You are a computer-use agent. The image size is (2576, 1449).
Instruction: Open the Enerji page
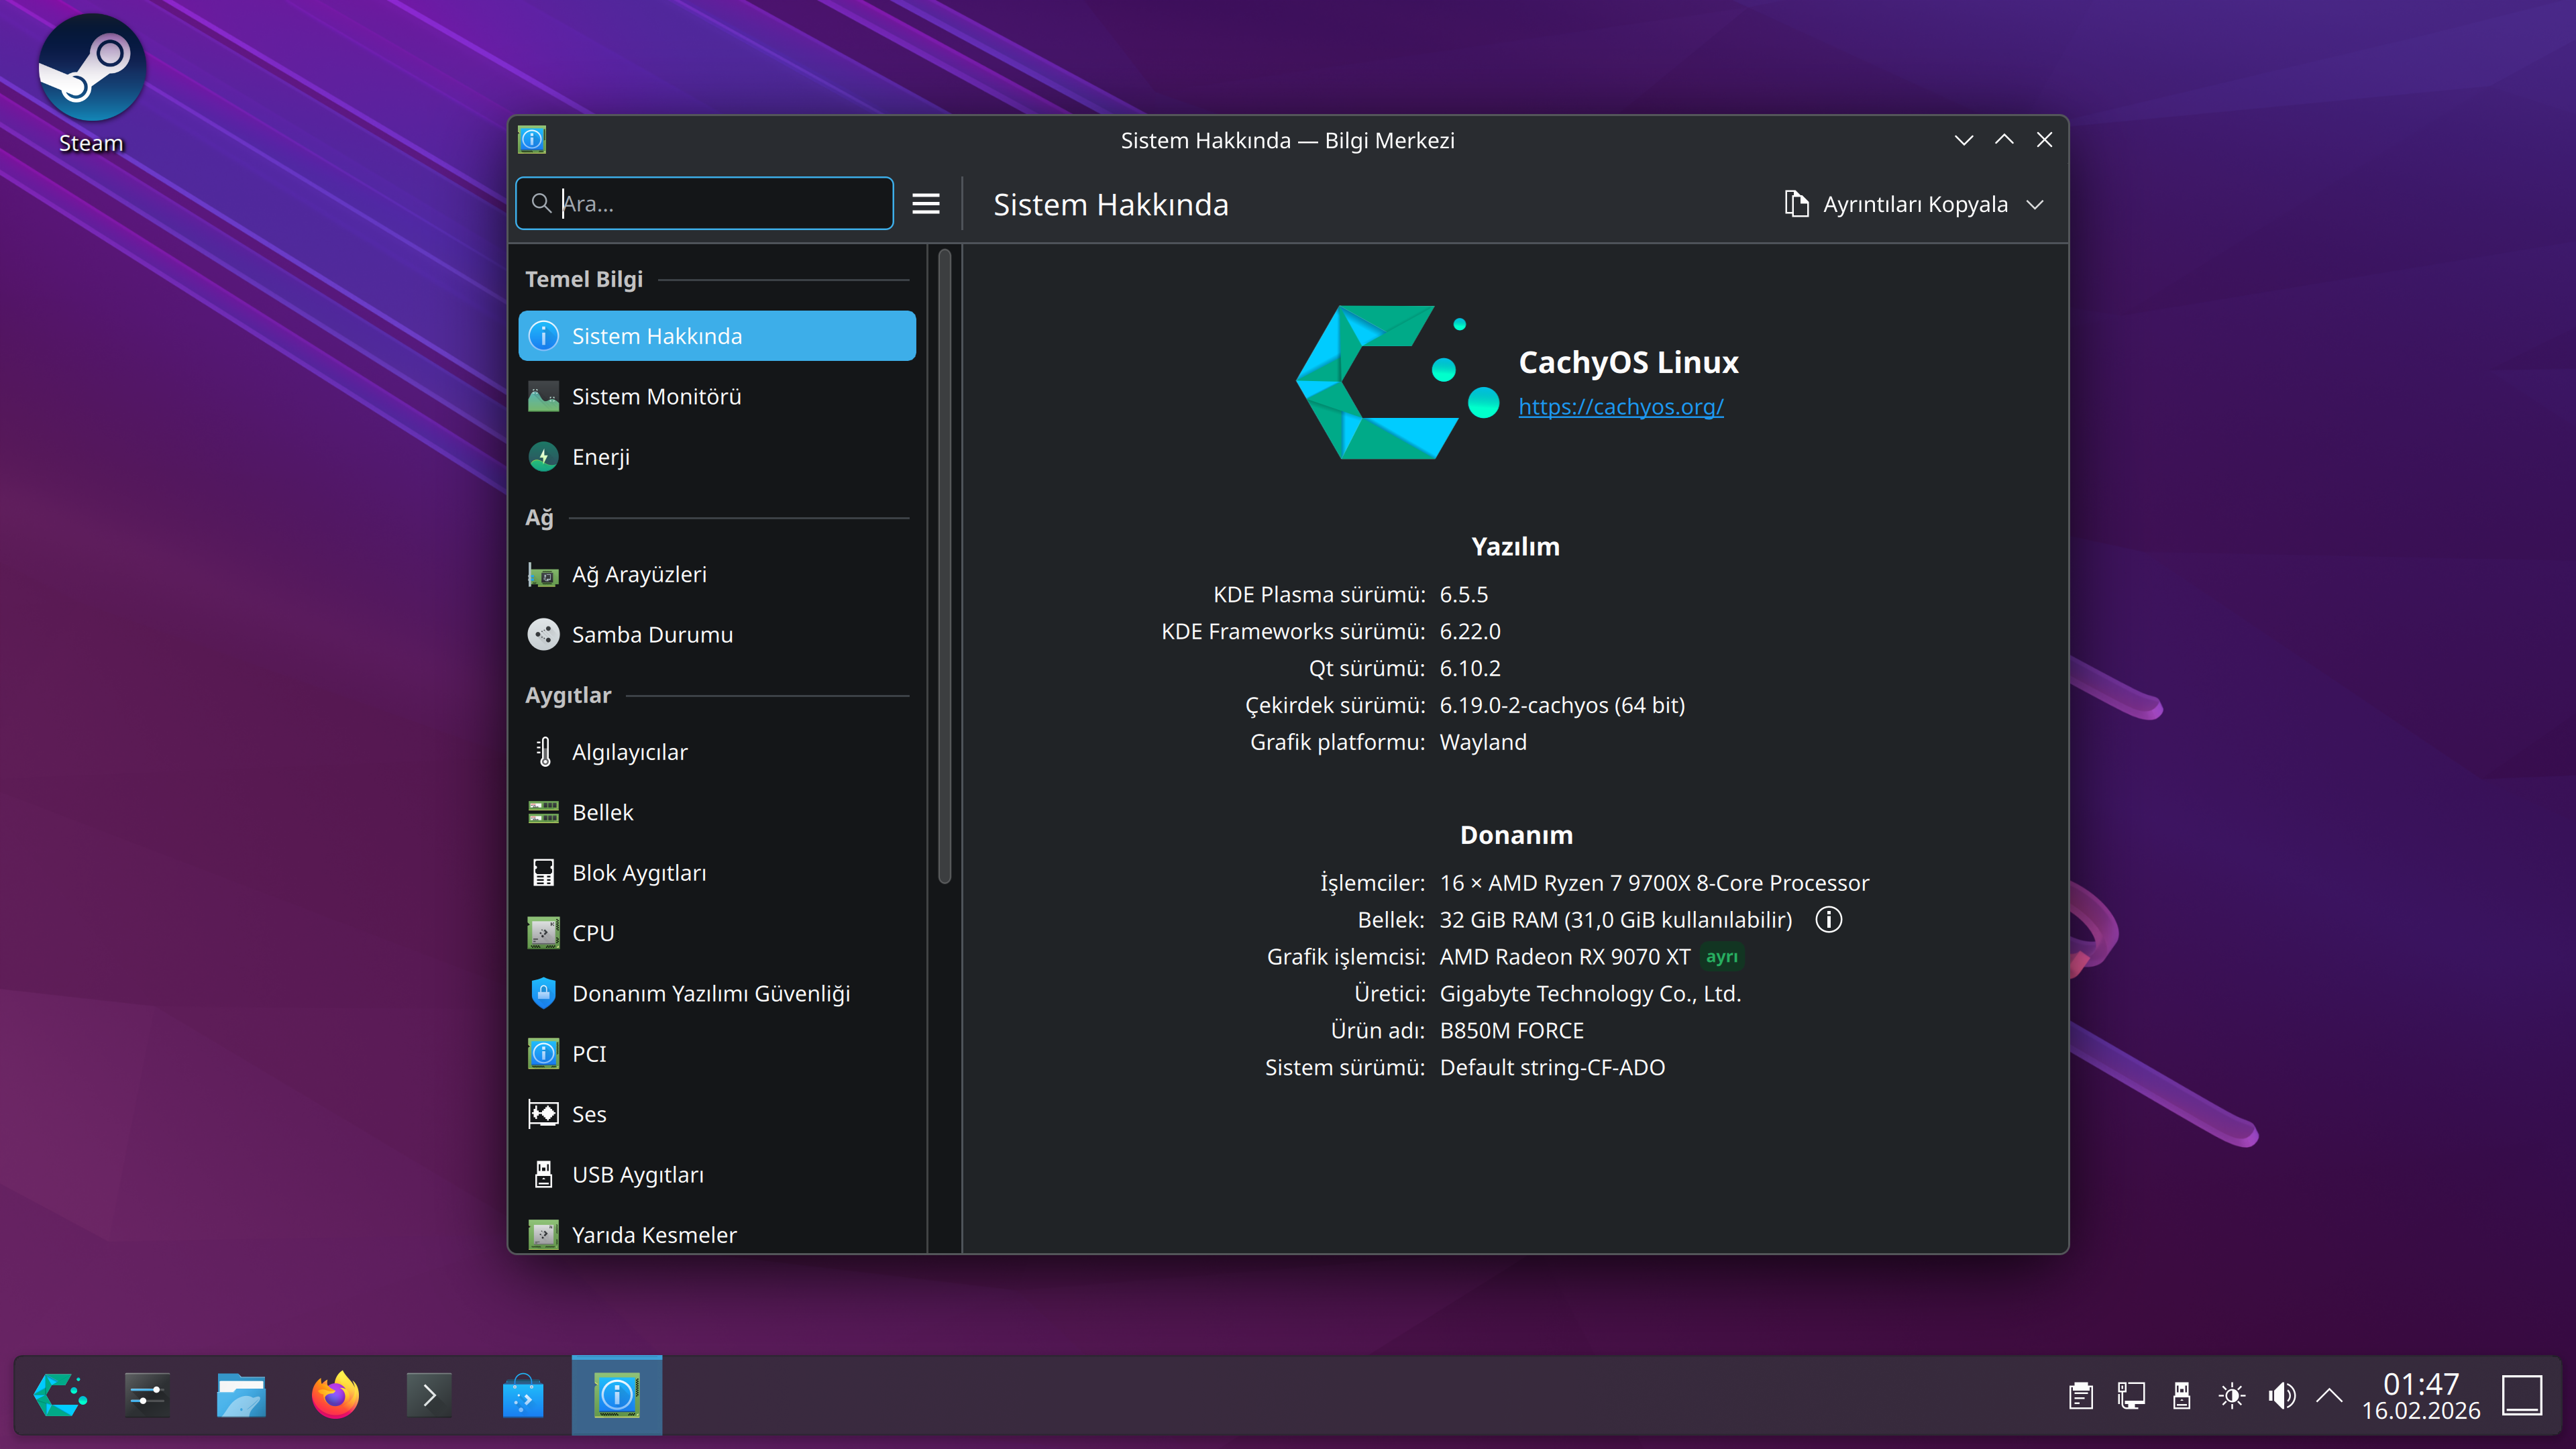tap(717, 457)
